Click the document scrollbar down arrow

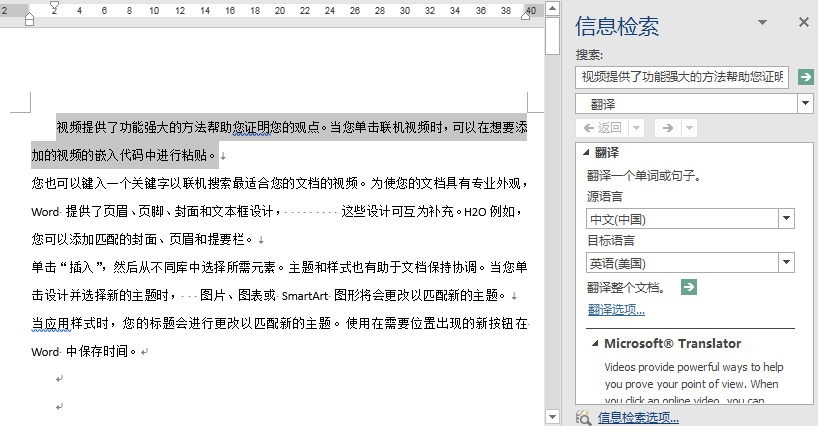click(552, 417)
